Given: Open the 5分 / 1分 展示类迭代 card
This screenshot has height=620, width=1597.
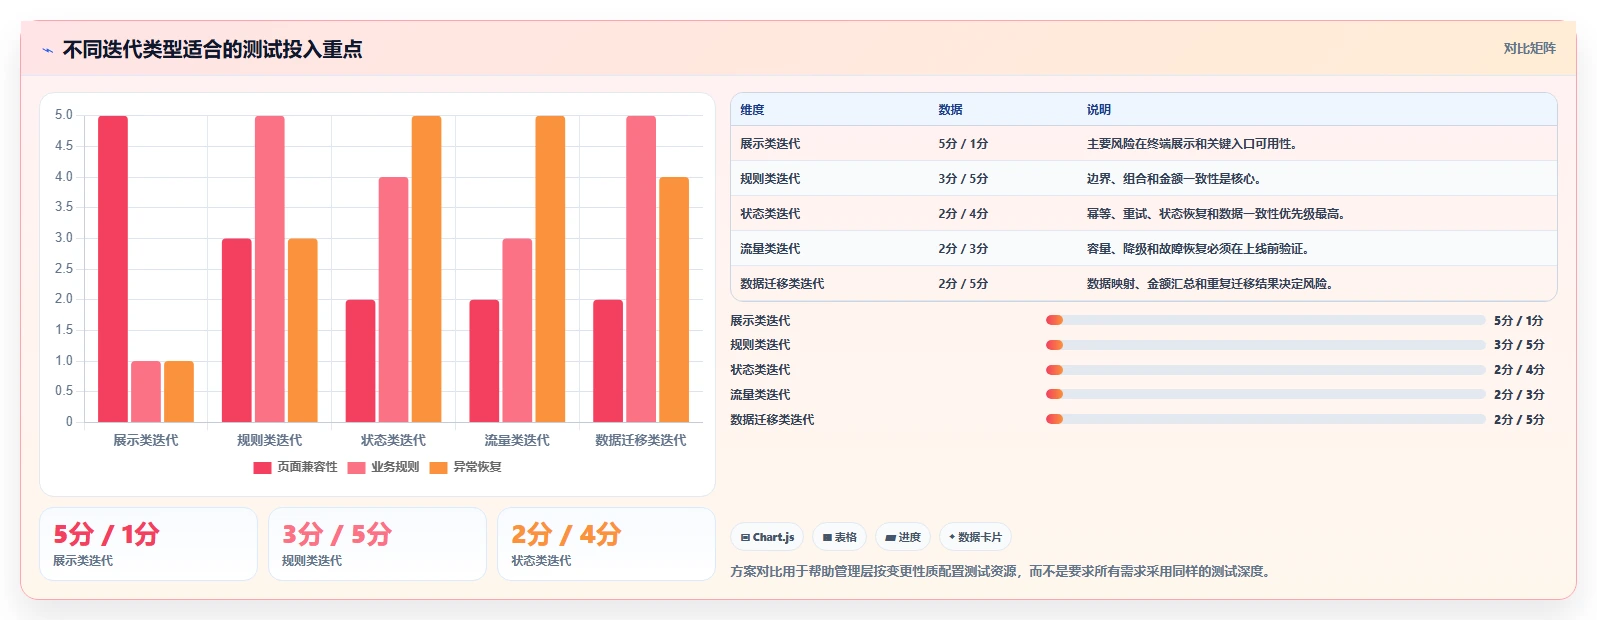Looking at the screenshot, I should 148,544.
